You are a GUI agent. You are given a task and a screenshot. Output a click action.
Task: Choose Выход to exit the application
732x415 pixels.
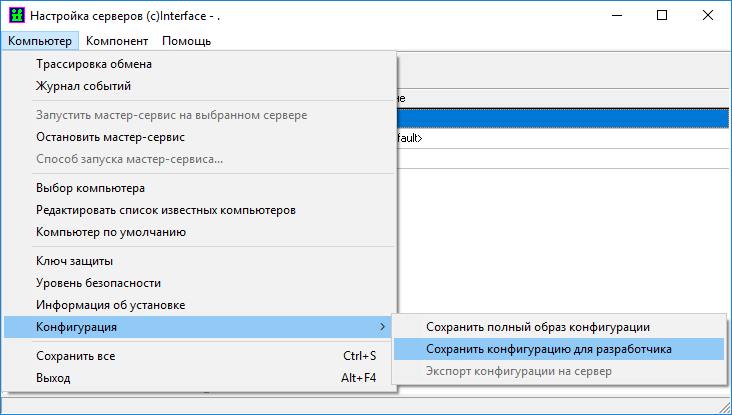point(53,378)
